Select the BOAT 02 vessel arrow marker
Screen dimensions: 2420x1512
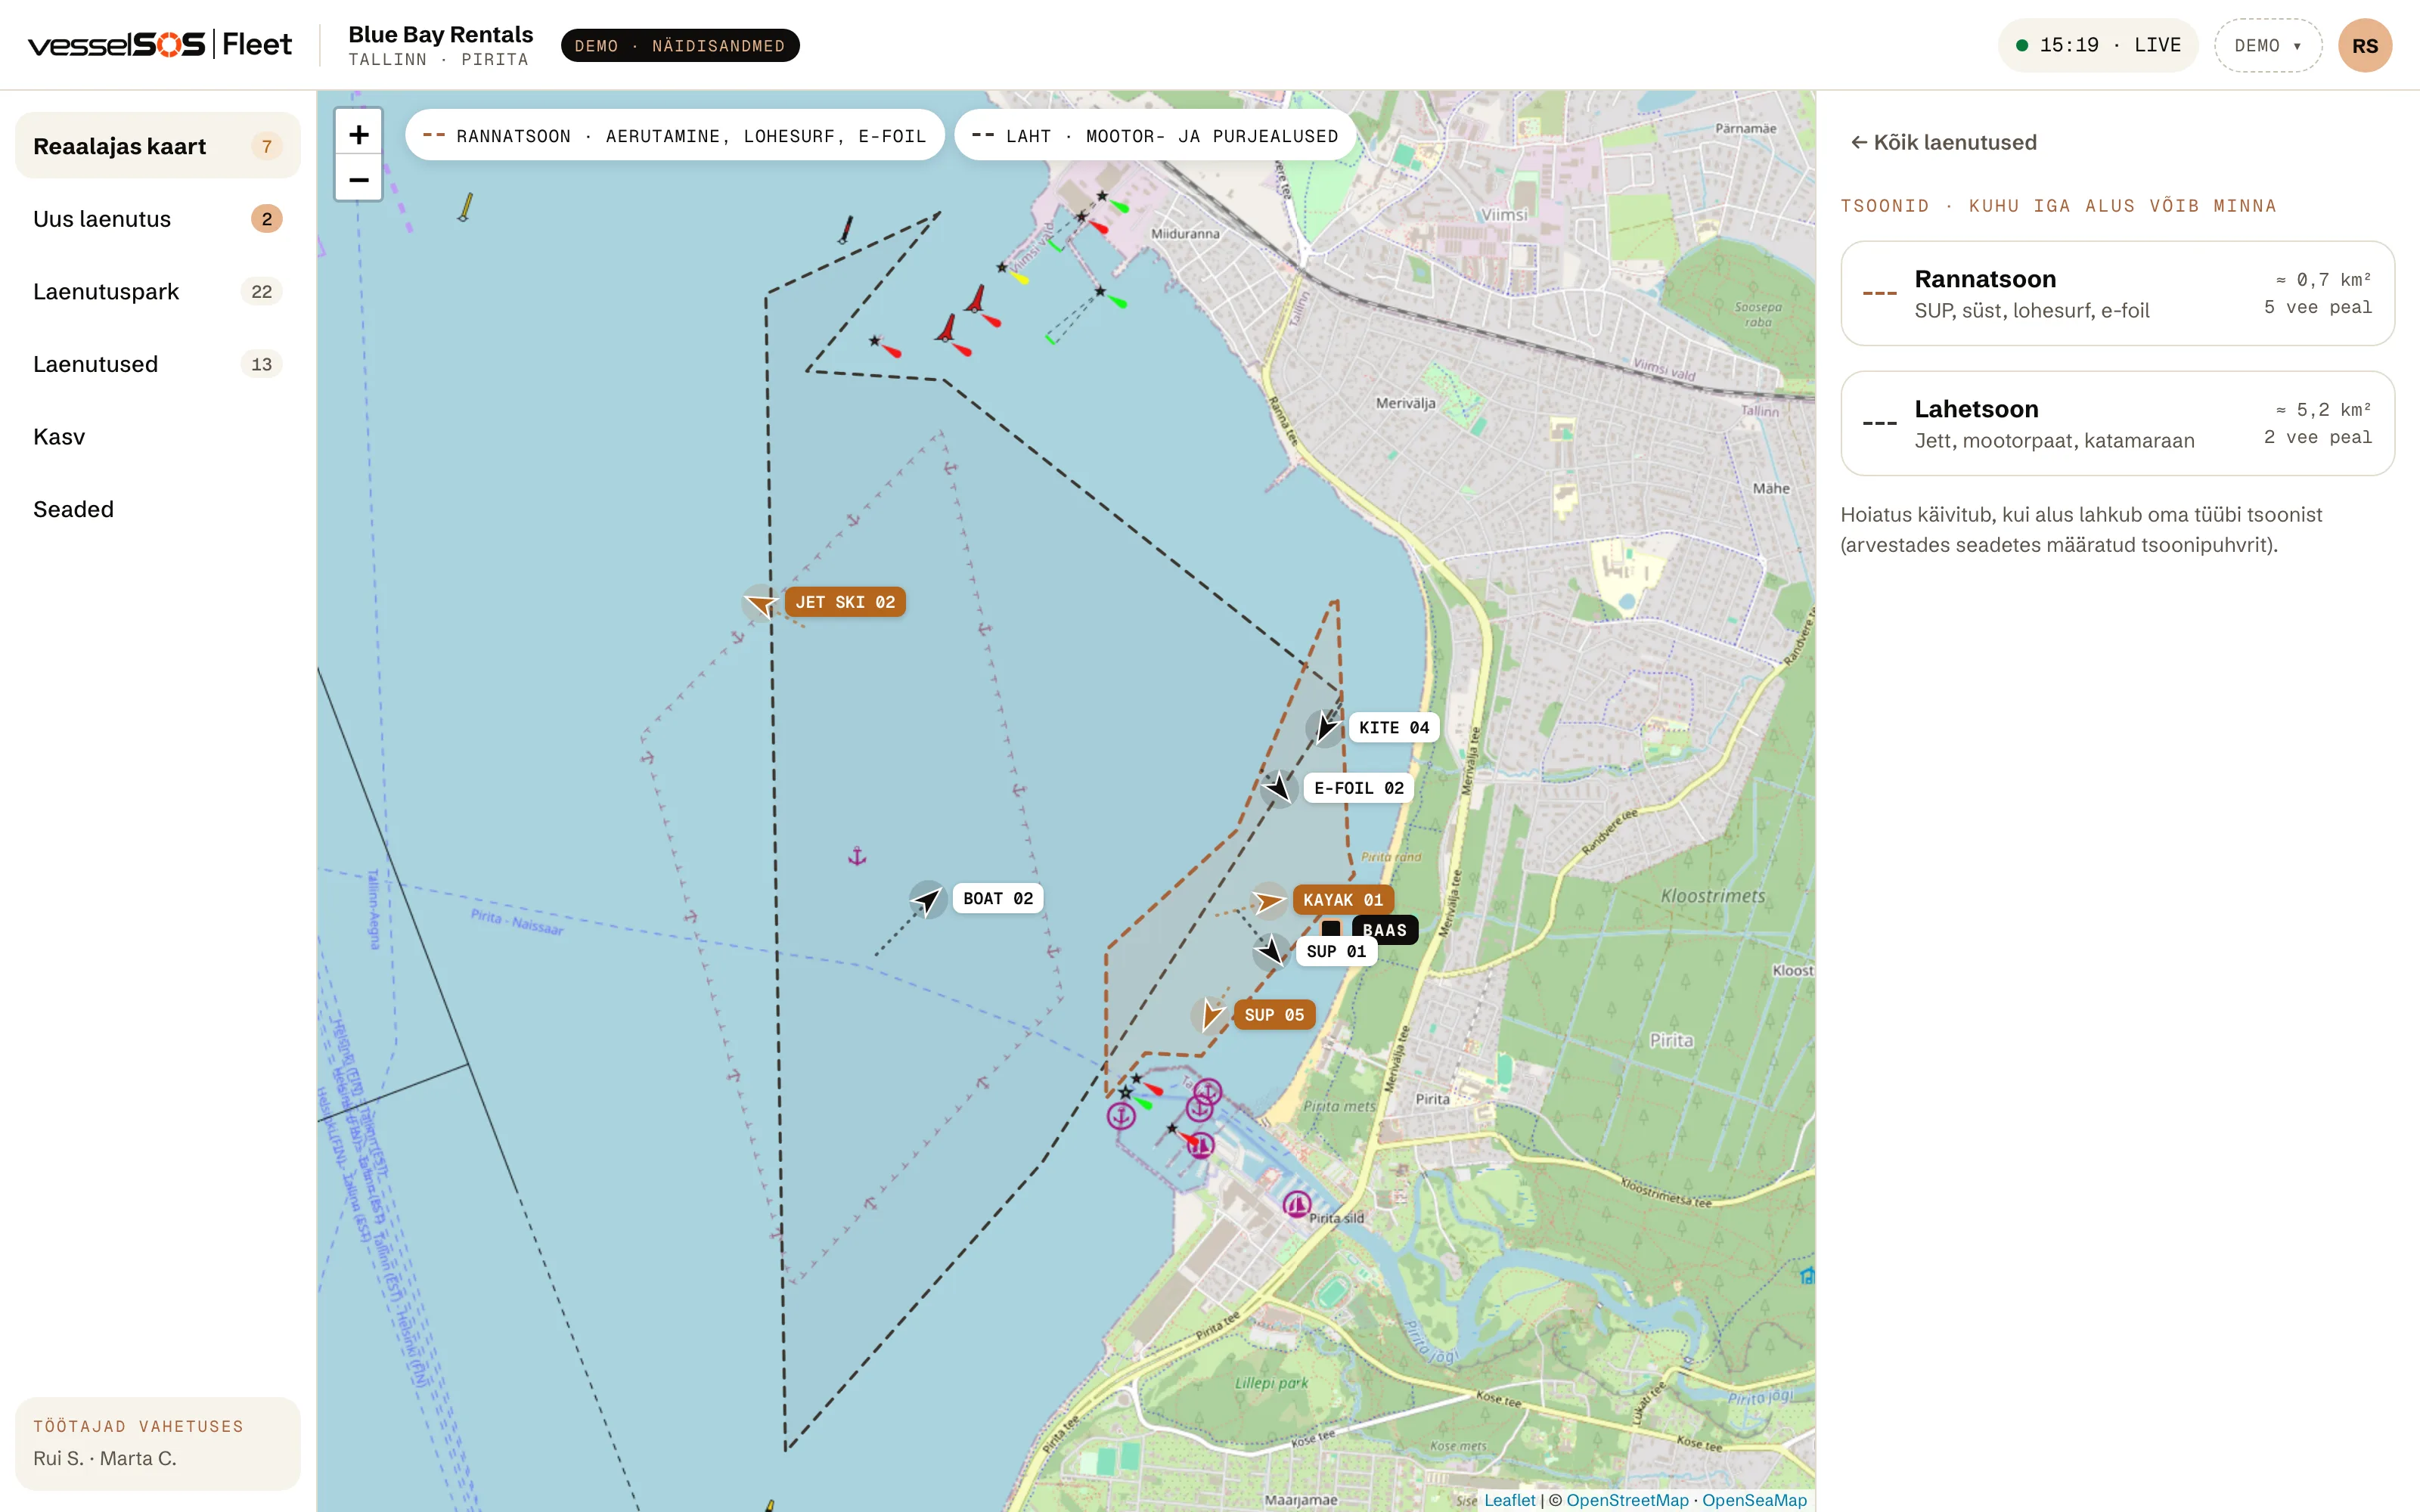coord(928,899)
